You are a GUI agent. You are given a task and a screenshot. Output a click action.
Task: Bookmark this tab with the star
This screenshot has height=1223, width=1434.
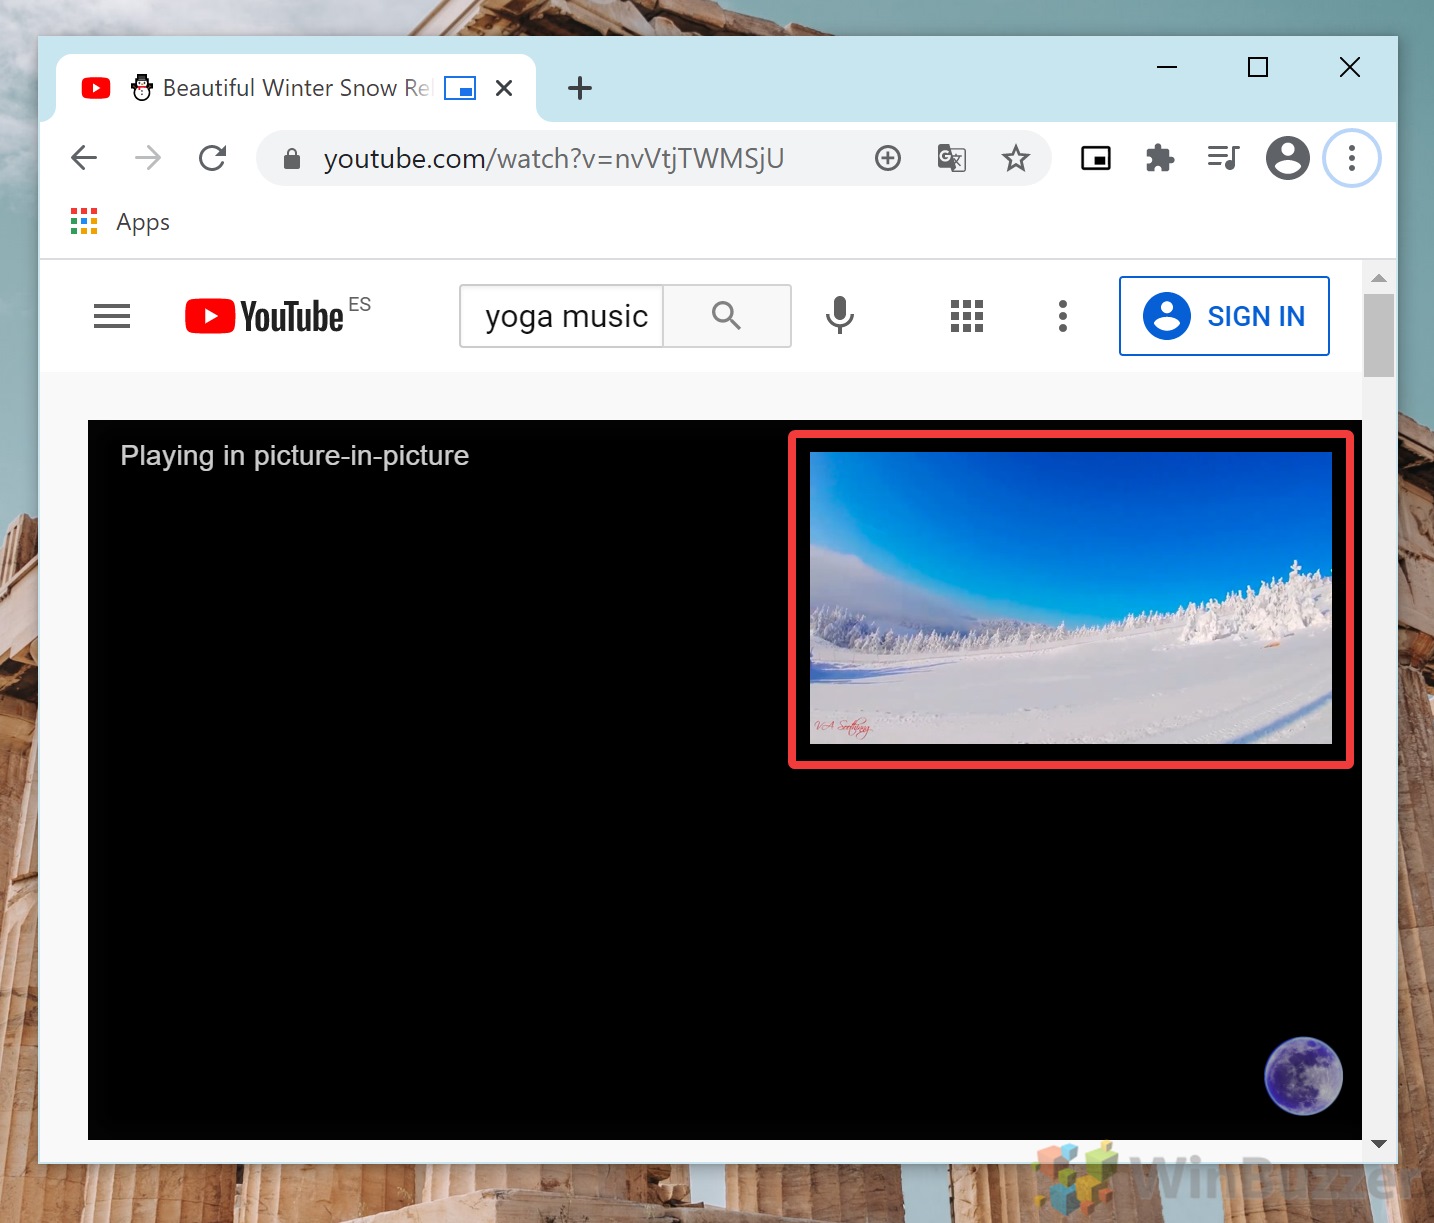click(x=1016, y=158)
